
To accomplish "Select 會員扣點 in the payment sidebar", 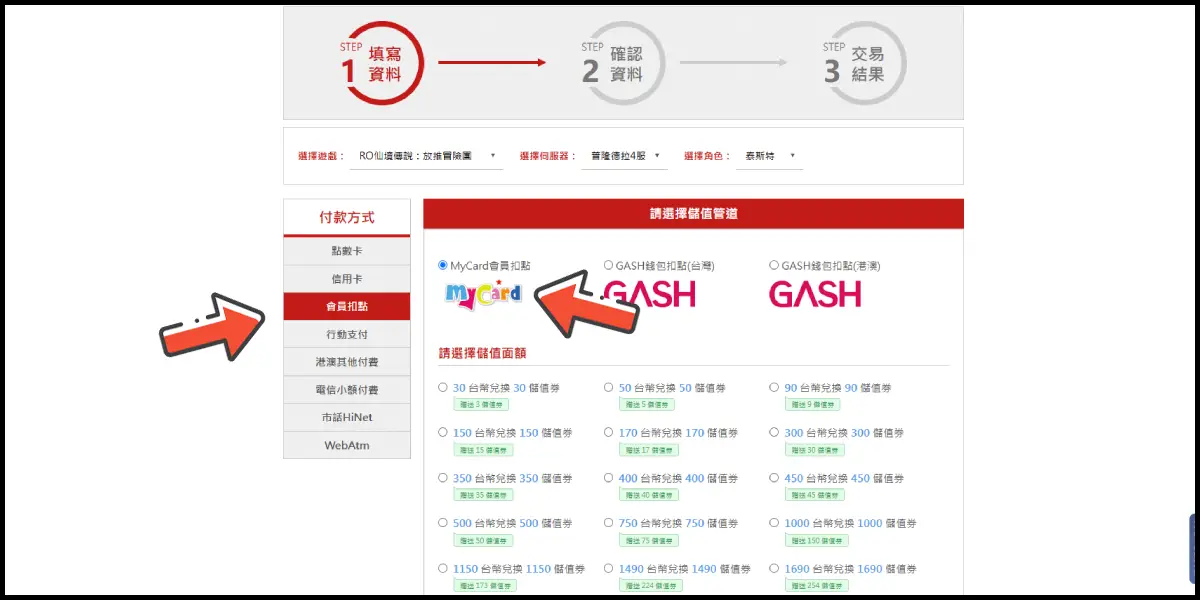I will point(347,306).
